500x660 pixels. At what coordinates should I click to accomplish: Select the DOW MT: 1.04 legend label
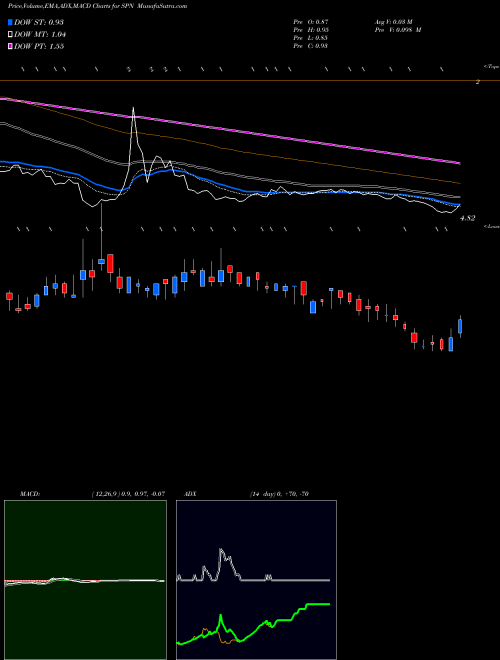40,35
